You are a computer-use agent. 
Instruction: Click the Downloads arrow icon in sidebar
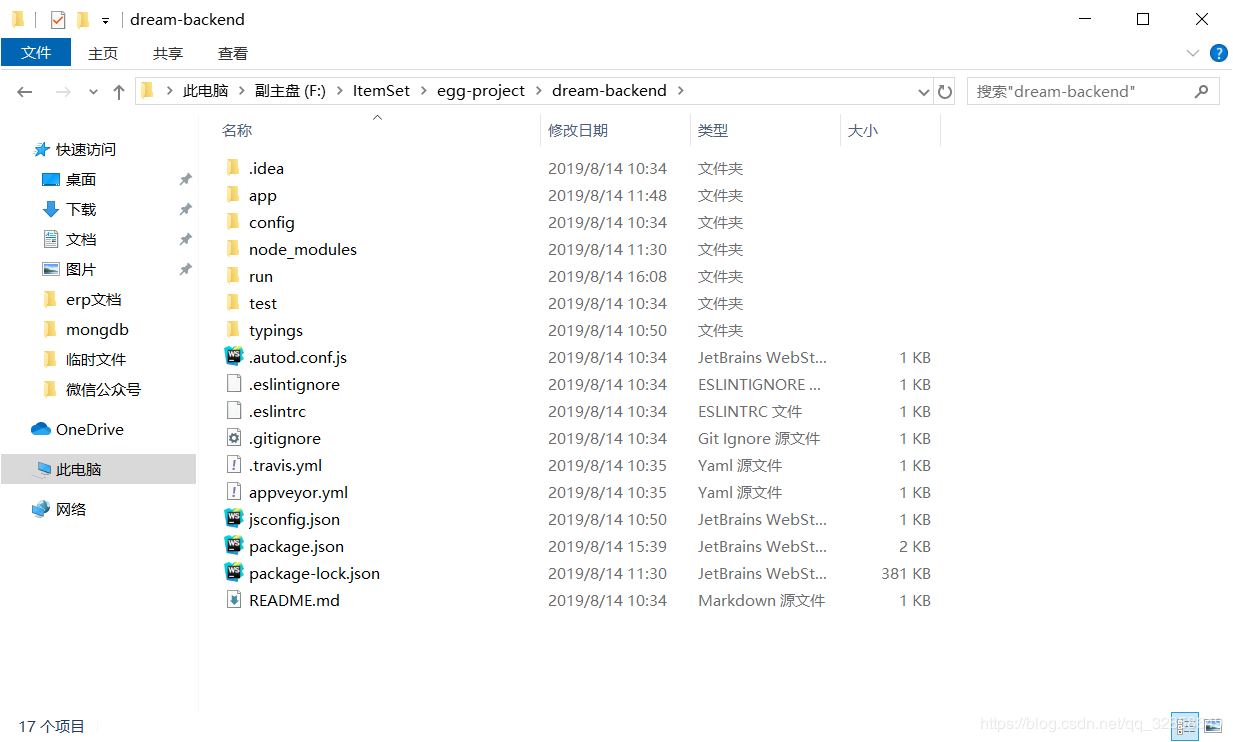pyautogui.click(x=51, y=209)
